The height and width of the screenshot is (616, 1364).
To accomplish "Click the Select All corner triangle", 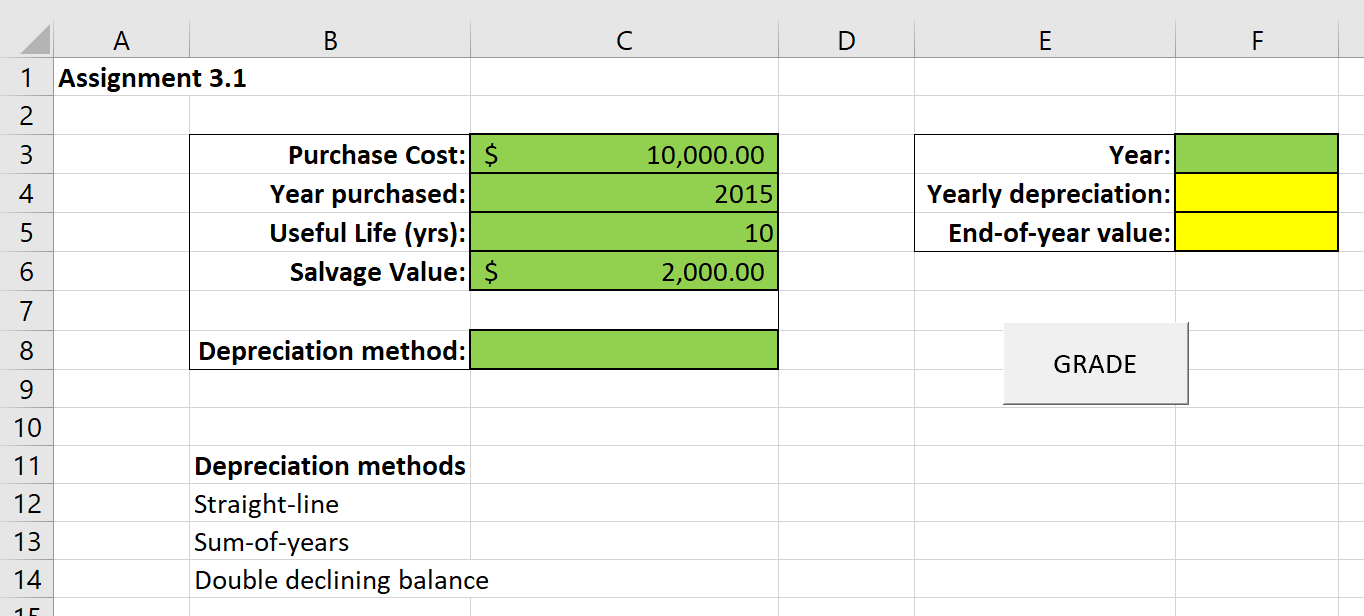I will click(x=27, y=40).
